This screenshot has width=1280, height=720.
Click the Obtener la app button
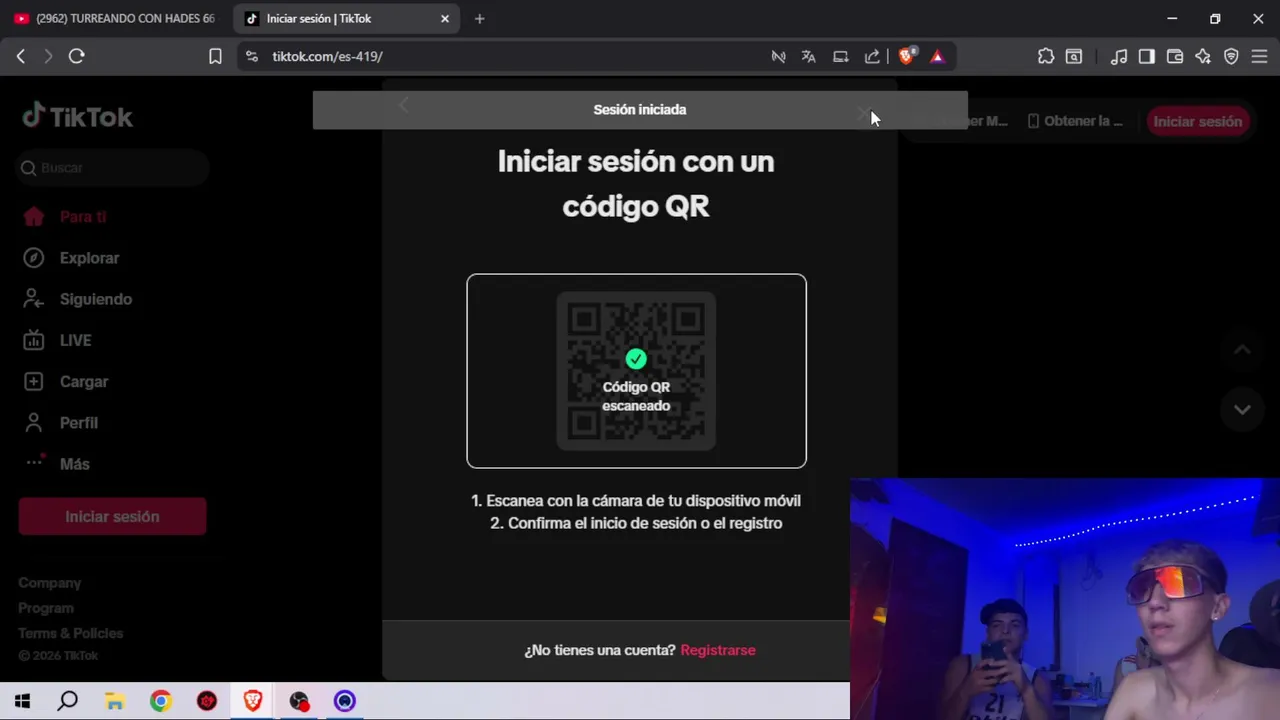coord(1076,121)
